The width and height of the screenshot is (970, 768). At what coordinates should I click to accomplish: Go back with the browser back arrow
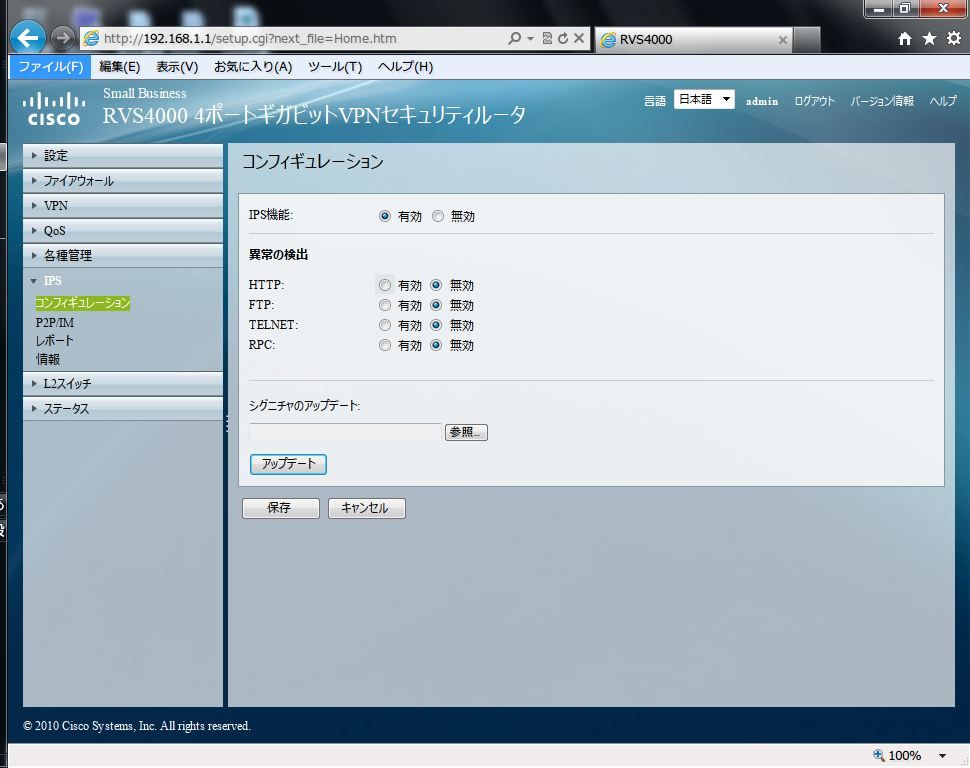click(28, 38)
